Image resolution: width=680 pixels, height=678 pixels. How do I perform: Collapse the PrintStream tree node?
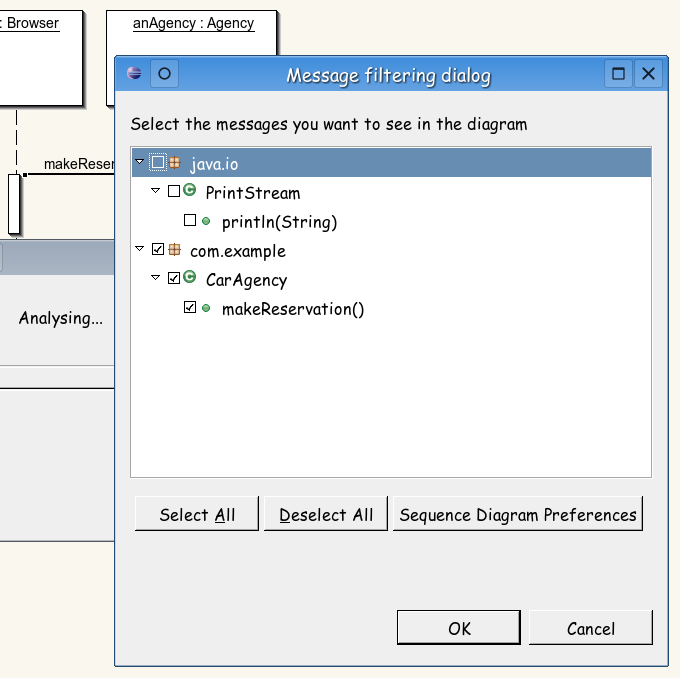click(156, 190)
